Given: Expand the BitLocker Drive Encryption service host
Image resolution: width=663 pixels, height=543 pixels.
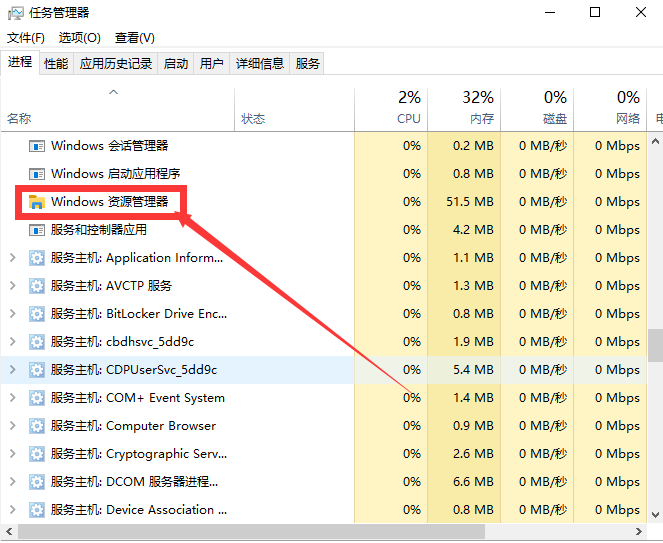Looking at the screenshot, I should 12,314.
